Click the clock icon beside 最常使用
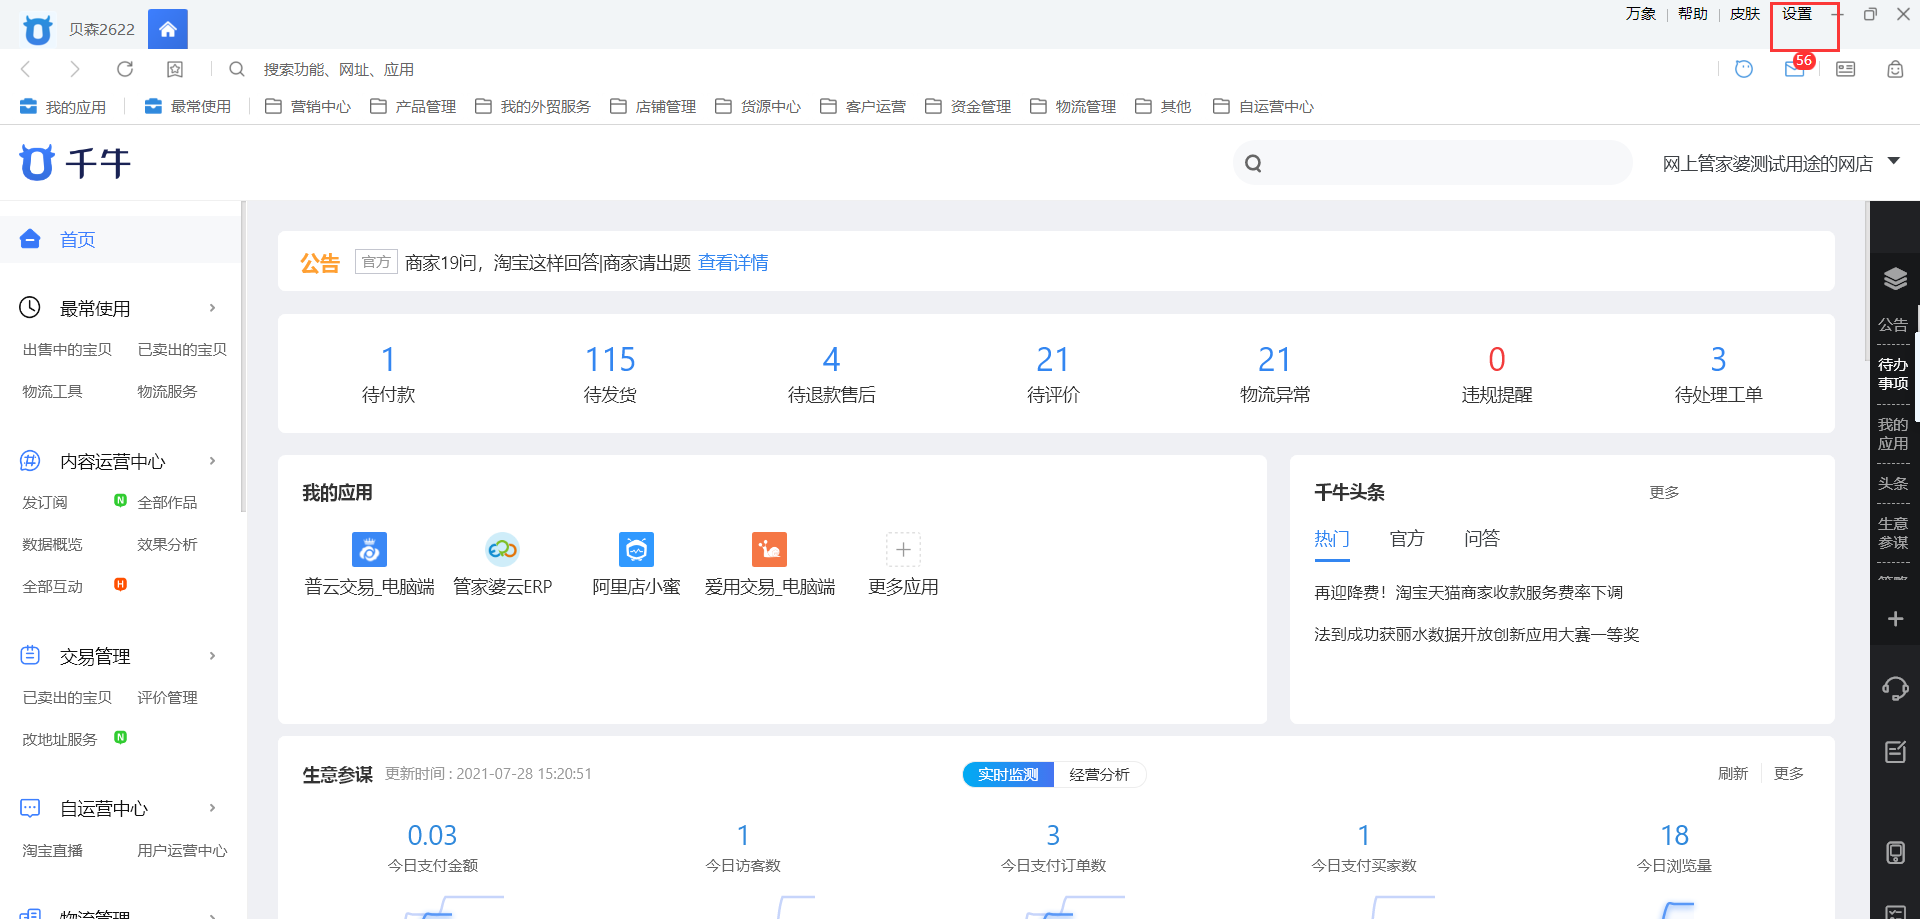The width and height of the screenshot is (1920, 919). click(x=30, y=307)
